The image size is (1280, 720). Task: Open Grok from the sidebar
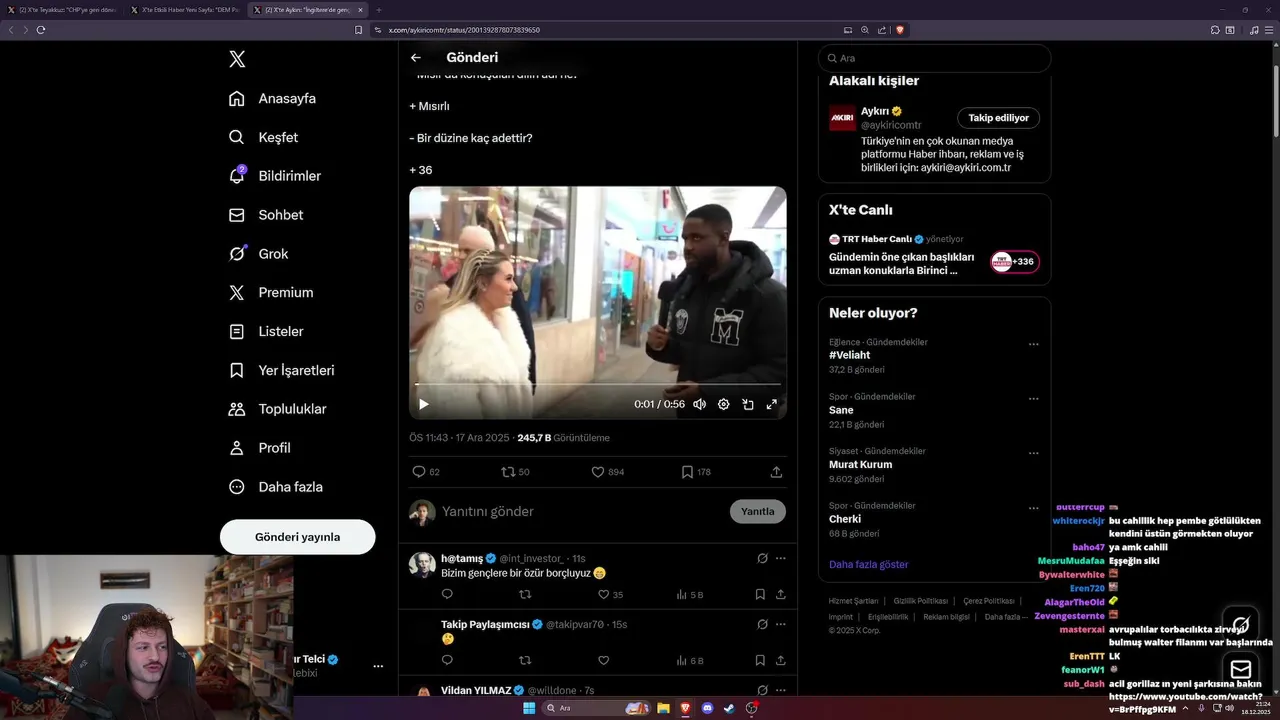tap(258, 254)
